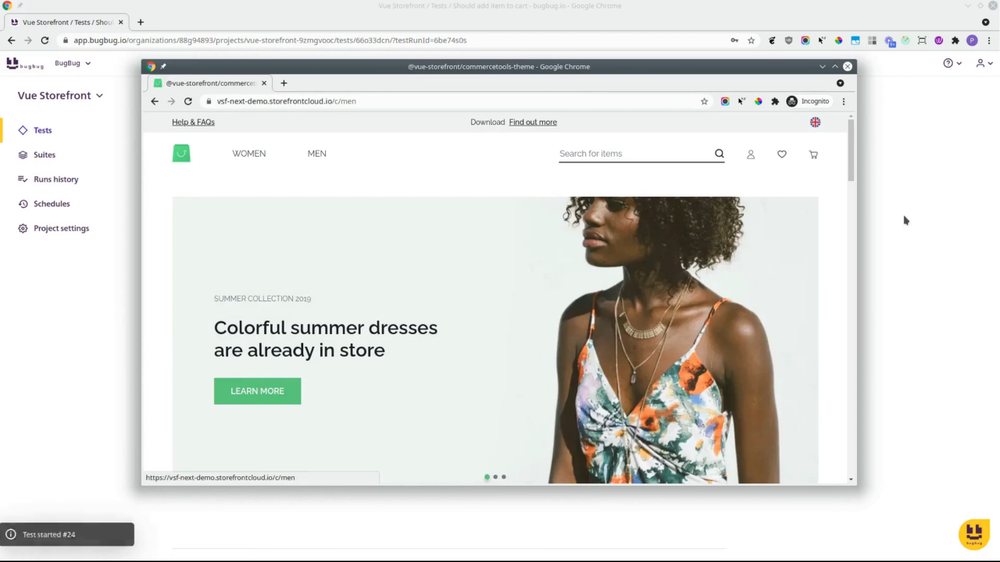This screenshot has width=1000, height=562.
Task: Open extensions puzzle icon in inner window
Action: click(x=775, y=101)
